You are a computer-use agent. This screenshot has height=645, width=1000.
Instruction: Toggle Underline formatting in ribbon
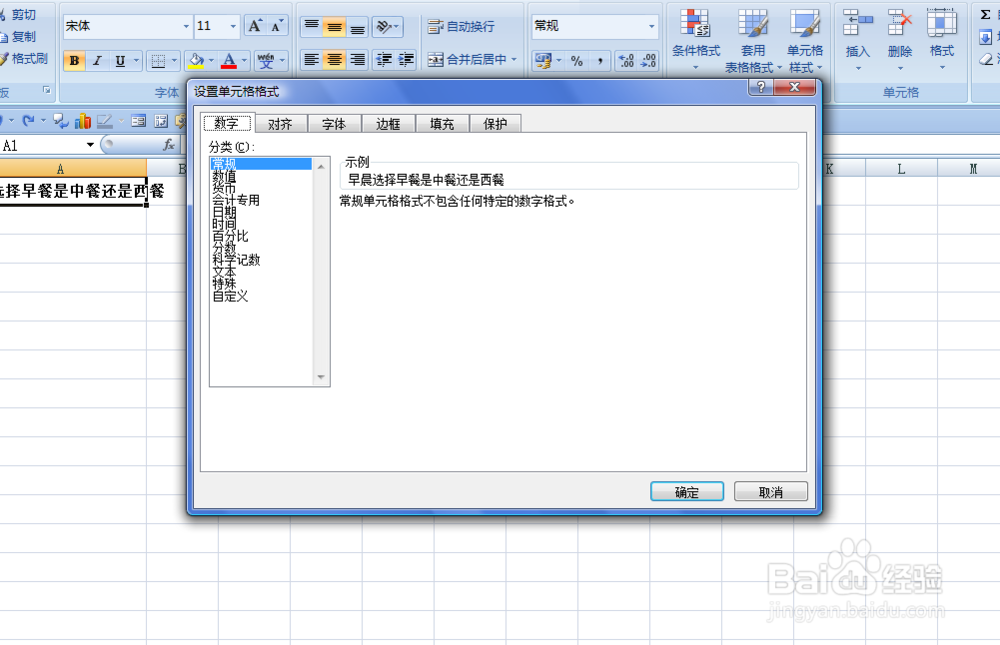120,61
